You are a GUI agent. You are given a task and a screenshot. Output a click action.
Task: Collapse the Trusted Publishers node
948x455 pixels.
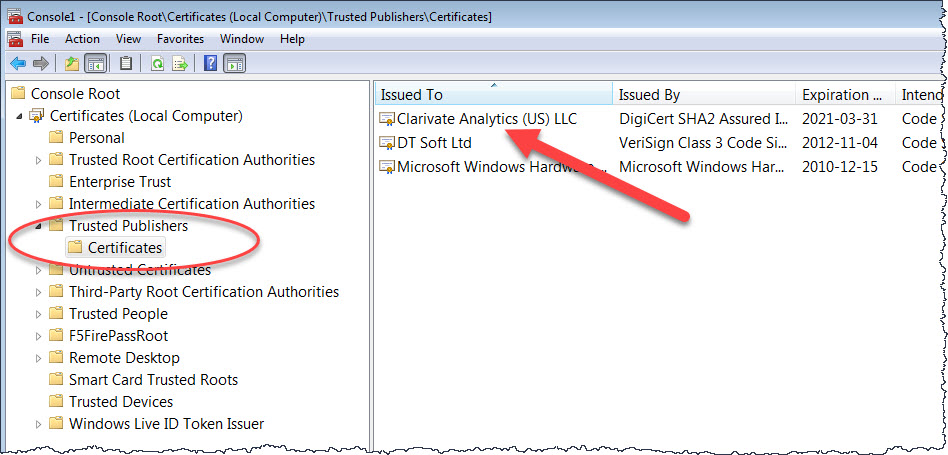pos(39,227)
